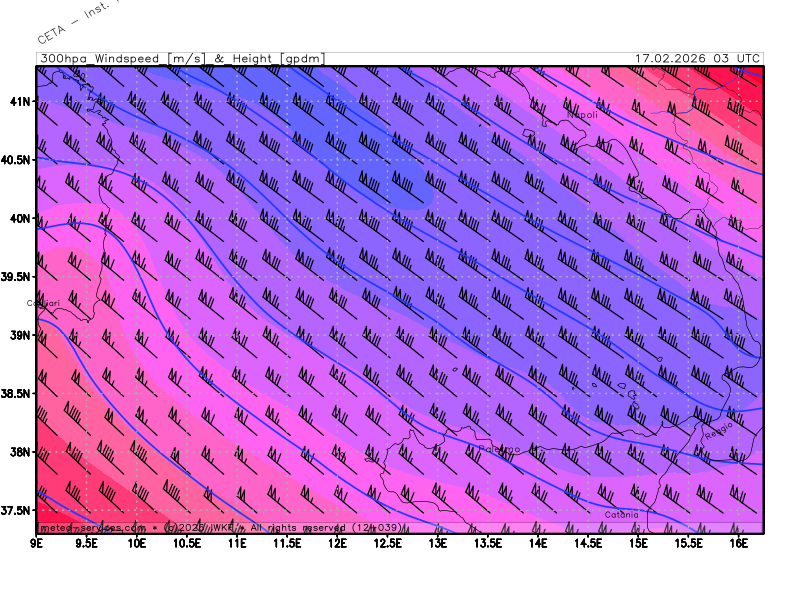Viewport: 800px width, 600px height.
Task: Click the 37.5N latitude axis label
Action: pyautogui.click(x=16, y=511)
